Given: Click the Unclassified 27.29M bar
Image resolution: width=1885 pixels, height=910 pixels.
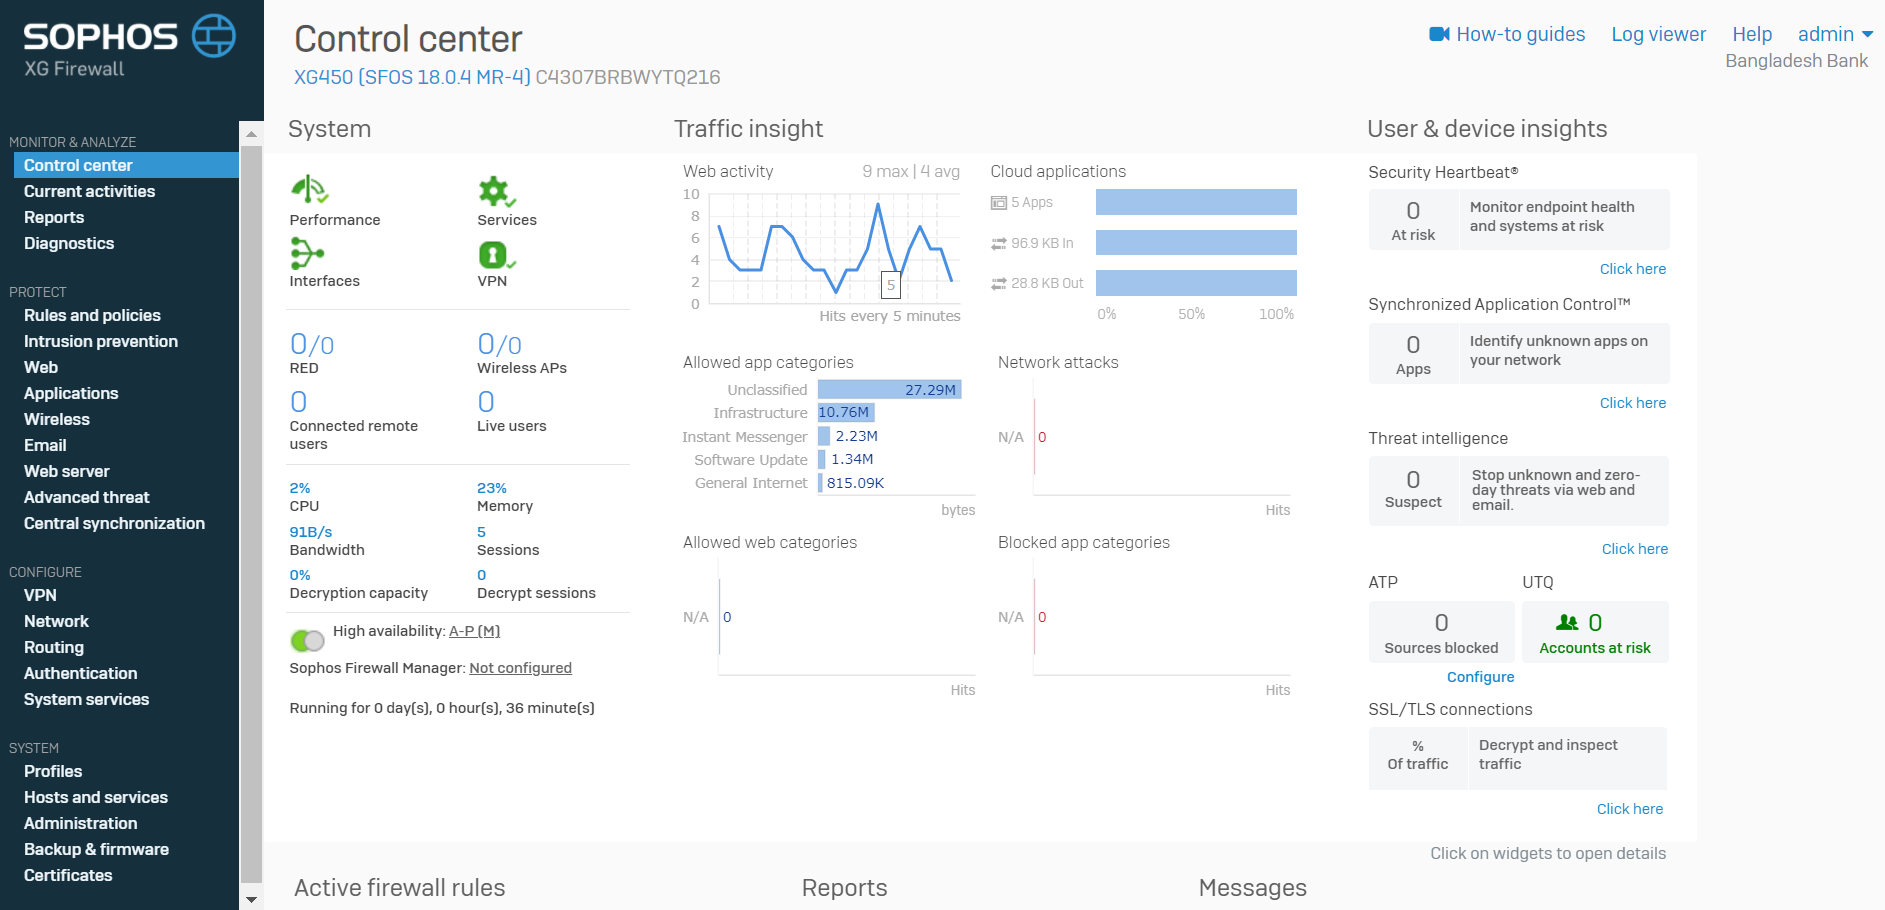Looking at the screenshot, I should tap(889, 390).
